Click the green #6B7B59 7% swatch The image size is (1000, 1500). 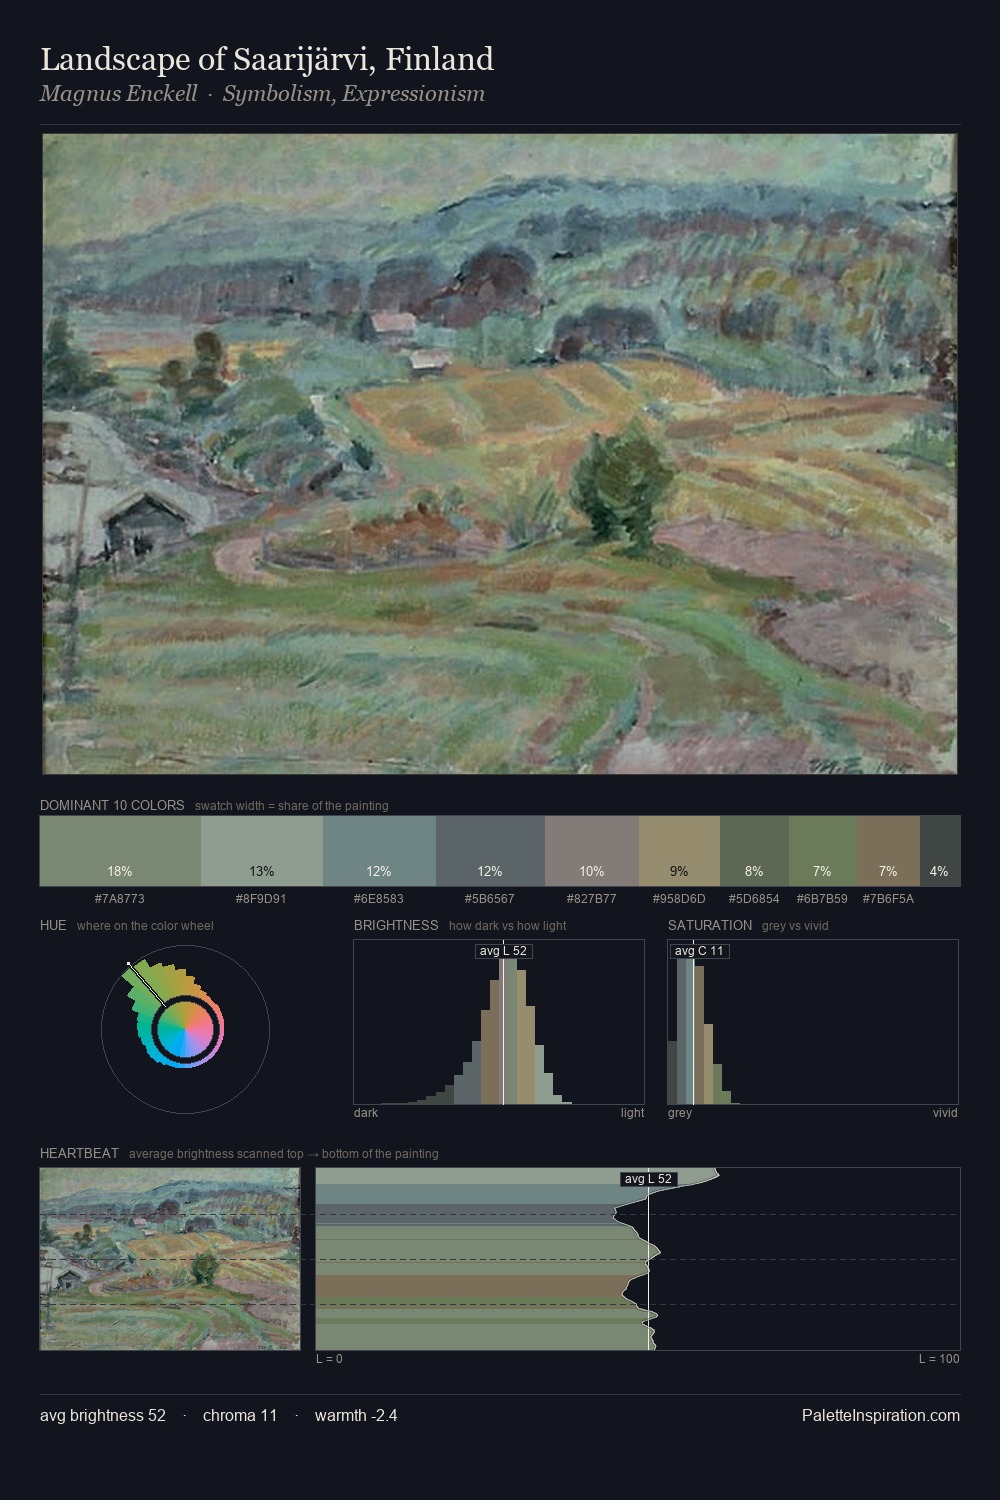click(823, 851)
